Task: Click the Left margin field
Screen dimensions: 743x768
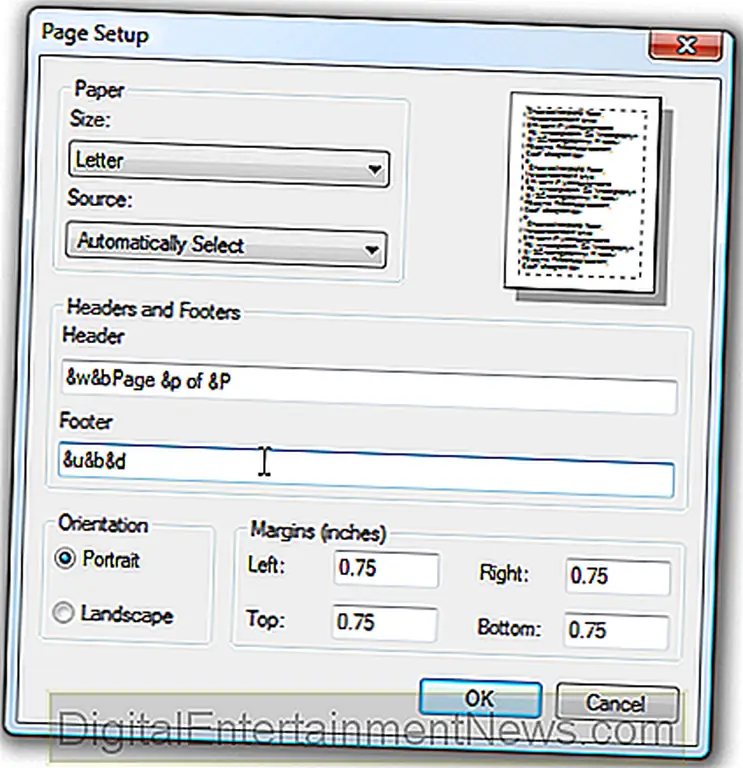Action: pos(386,569)
